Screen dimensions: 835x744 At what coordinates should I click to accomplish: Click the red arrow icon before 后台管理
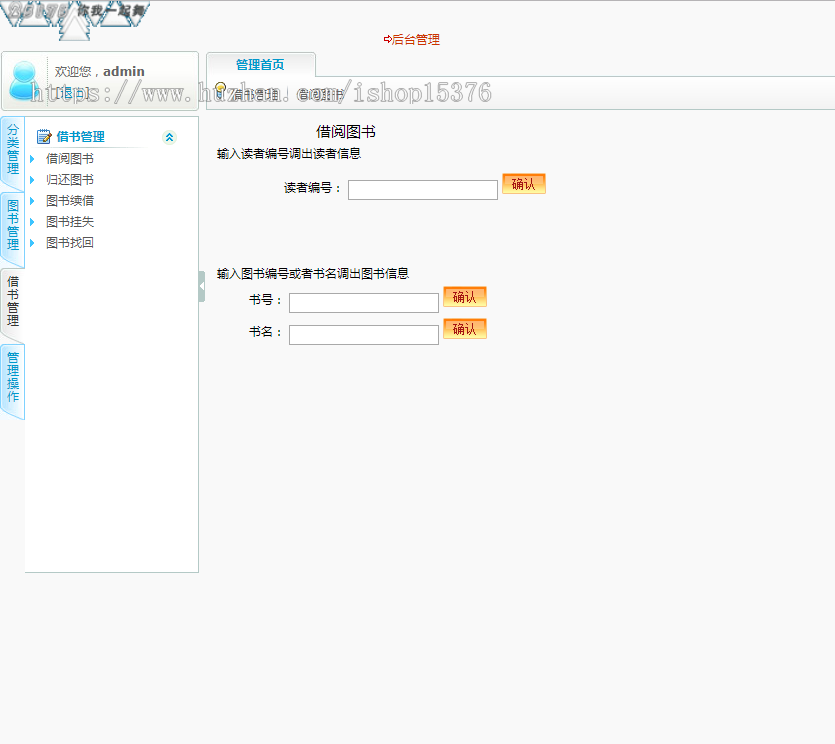click(x=386, y=39)
